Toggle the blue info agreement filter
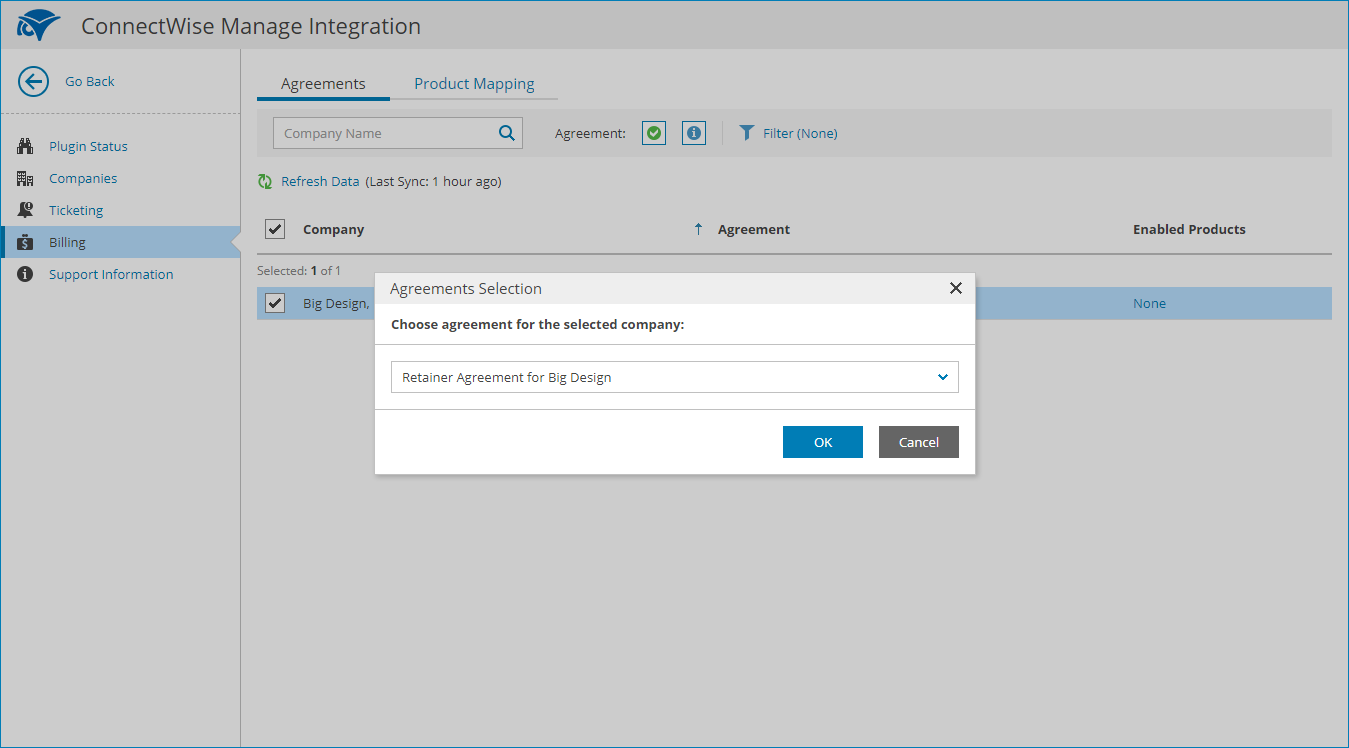The image size is (1349, 748). click(694, 133)
